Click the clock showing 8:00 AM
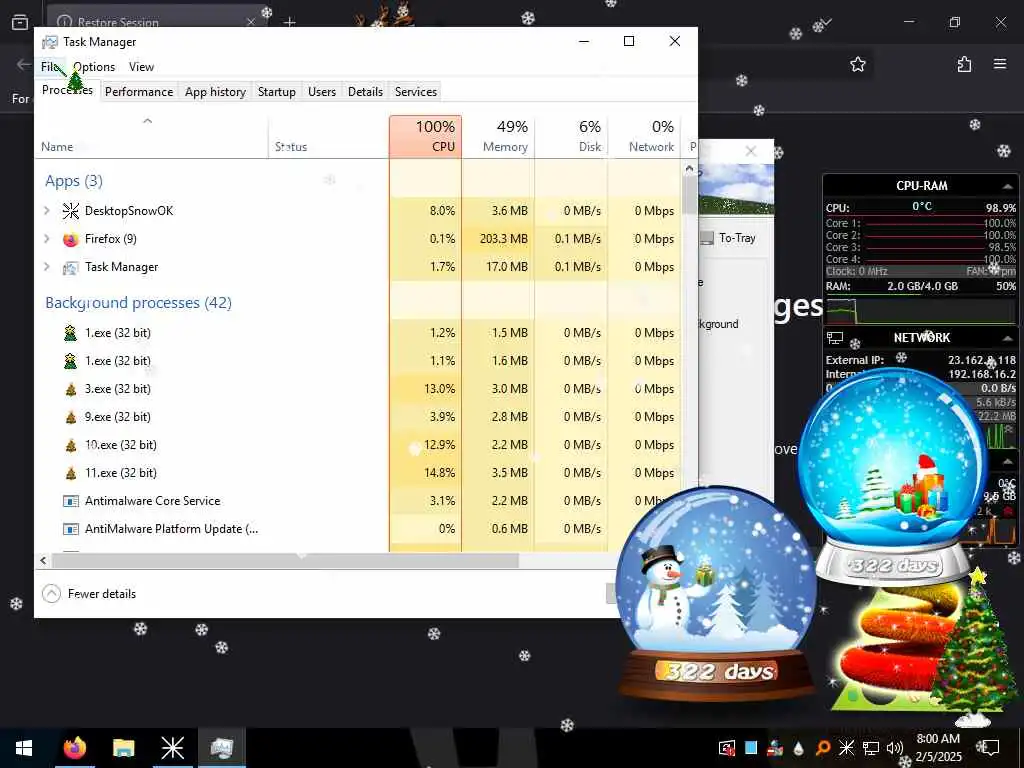Screen dimensions: 1024x768 pyautogui.click(x=938, y=739)
